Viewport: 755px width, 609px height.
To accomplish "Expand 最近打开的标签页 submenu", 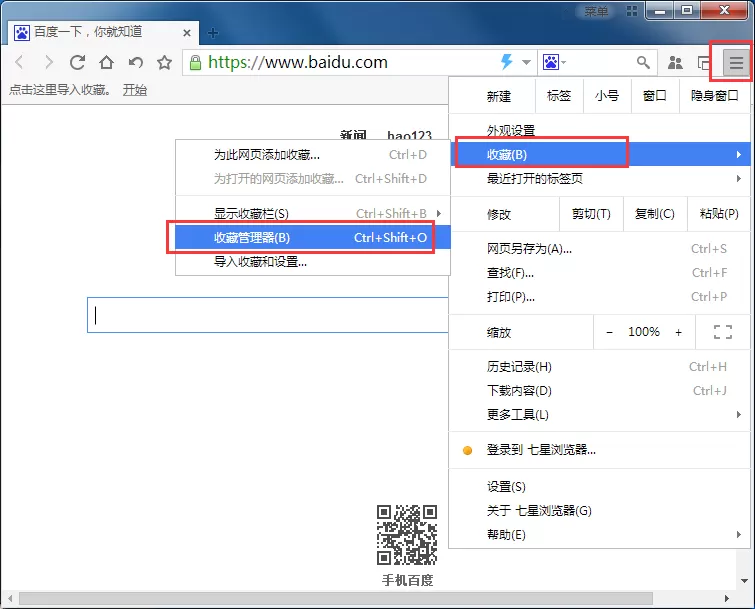I will (599, 179).
